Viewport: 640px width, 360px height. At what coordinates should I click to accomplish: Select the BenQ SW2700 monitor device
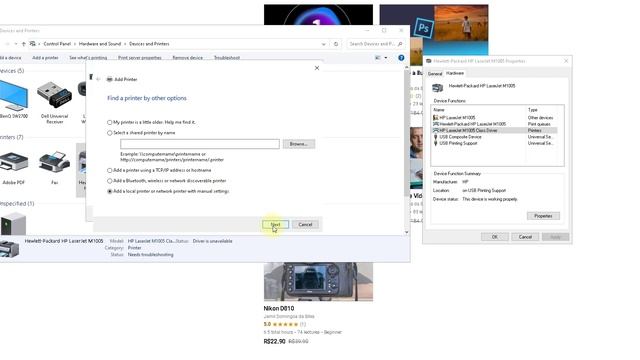(13, 100)
